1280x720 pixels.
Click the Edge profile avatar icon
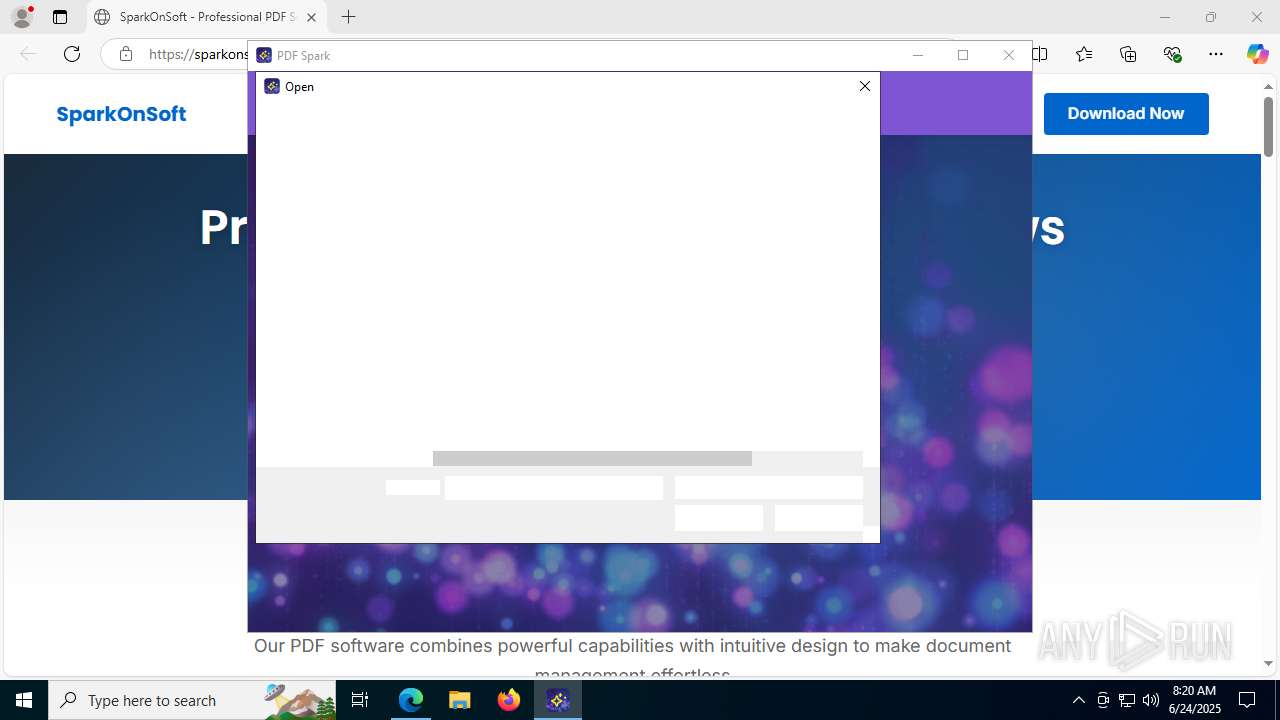coord(22,17)
